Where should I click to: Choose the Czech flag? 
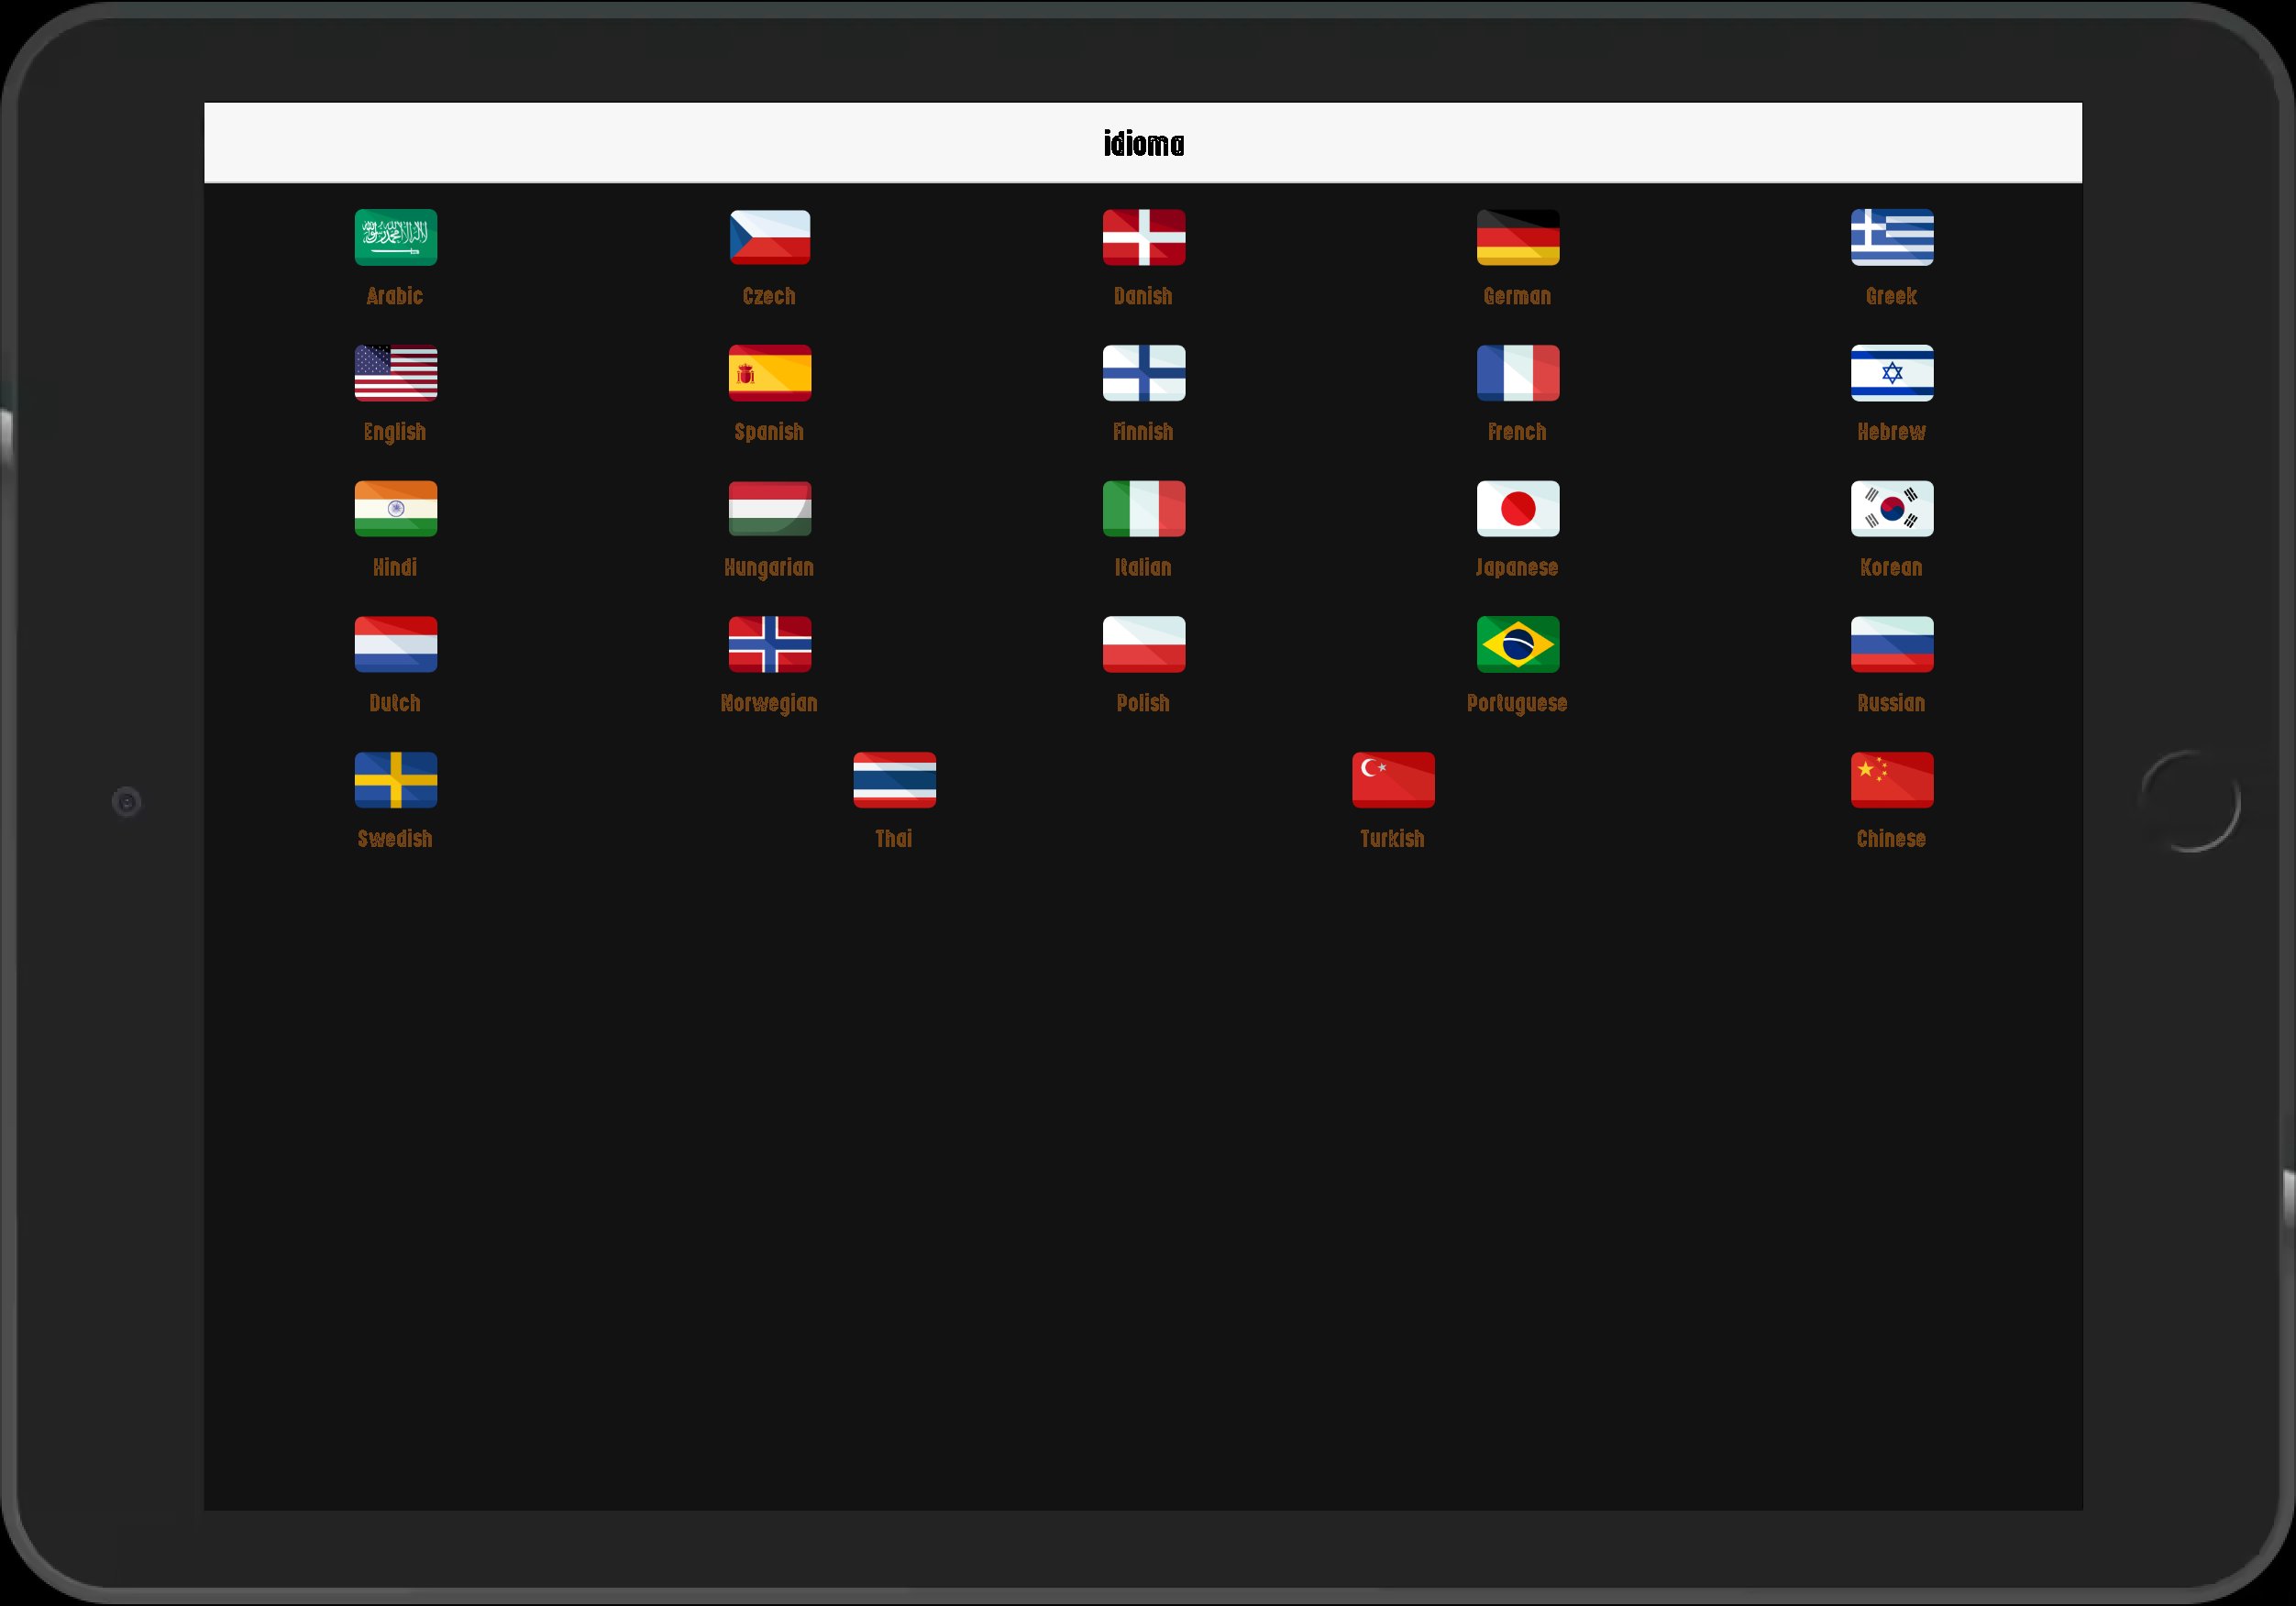pos(769,237)
